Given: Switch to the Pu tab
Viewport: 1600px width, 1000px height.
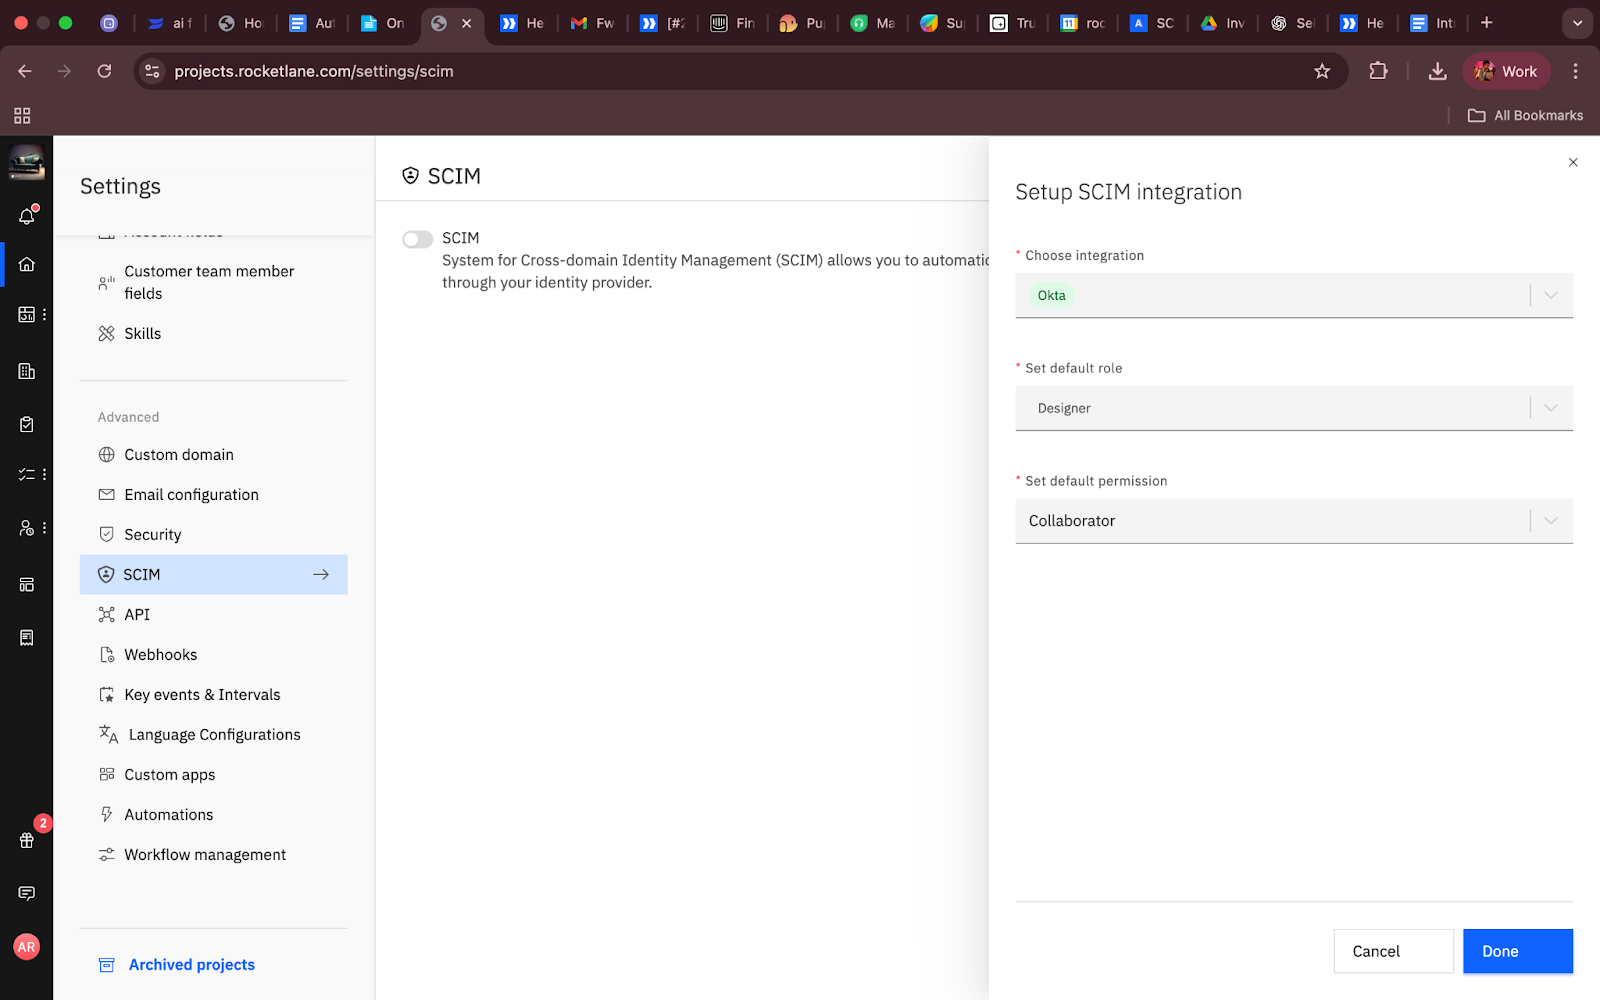Looking at the screenshot, I should (802, 23).
